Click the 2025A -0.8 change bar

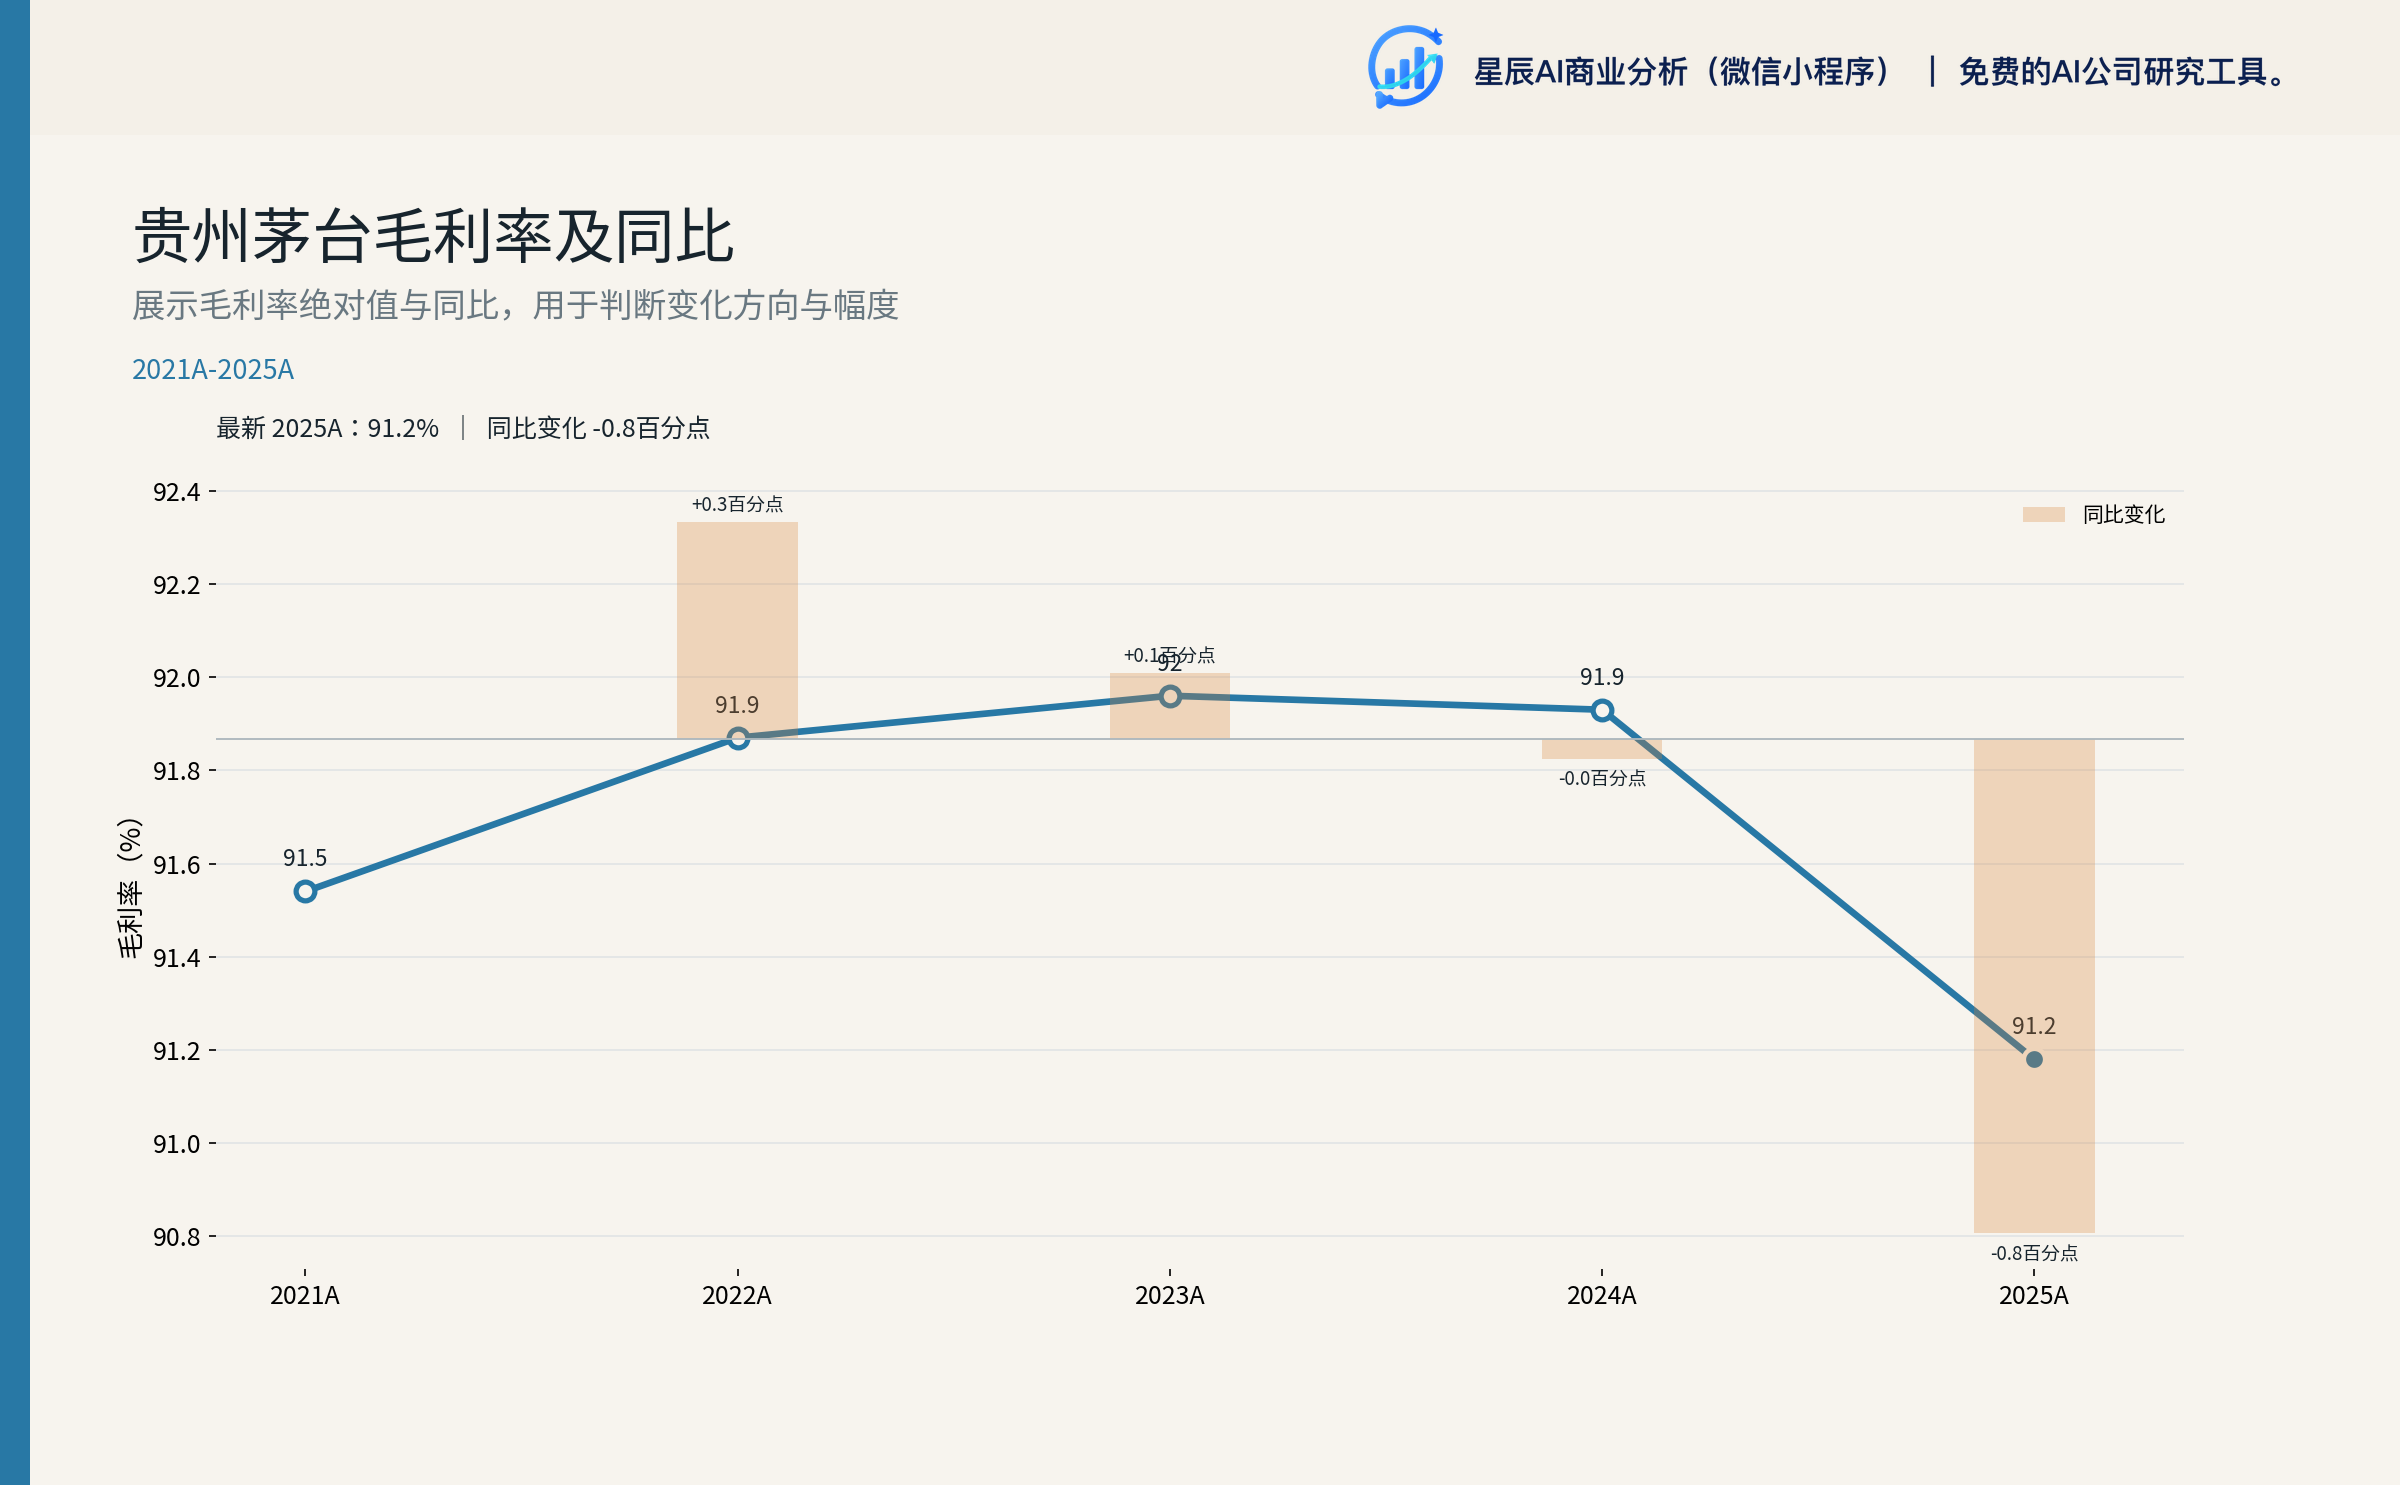point(2034,986)
